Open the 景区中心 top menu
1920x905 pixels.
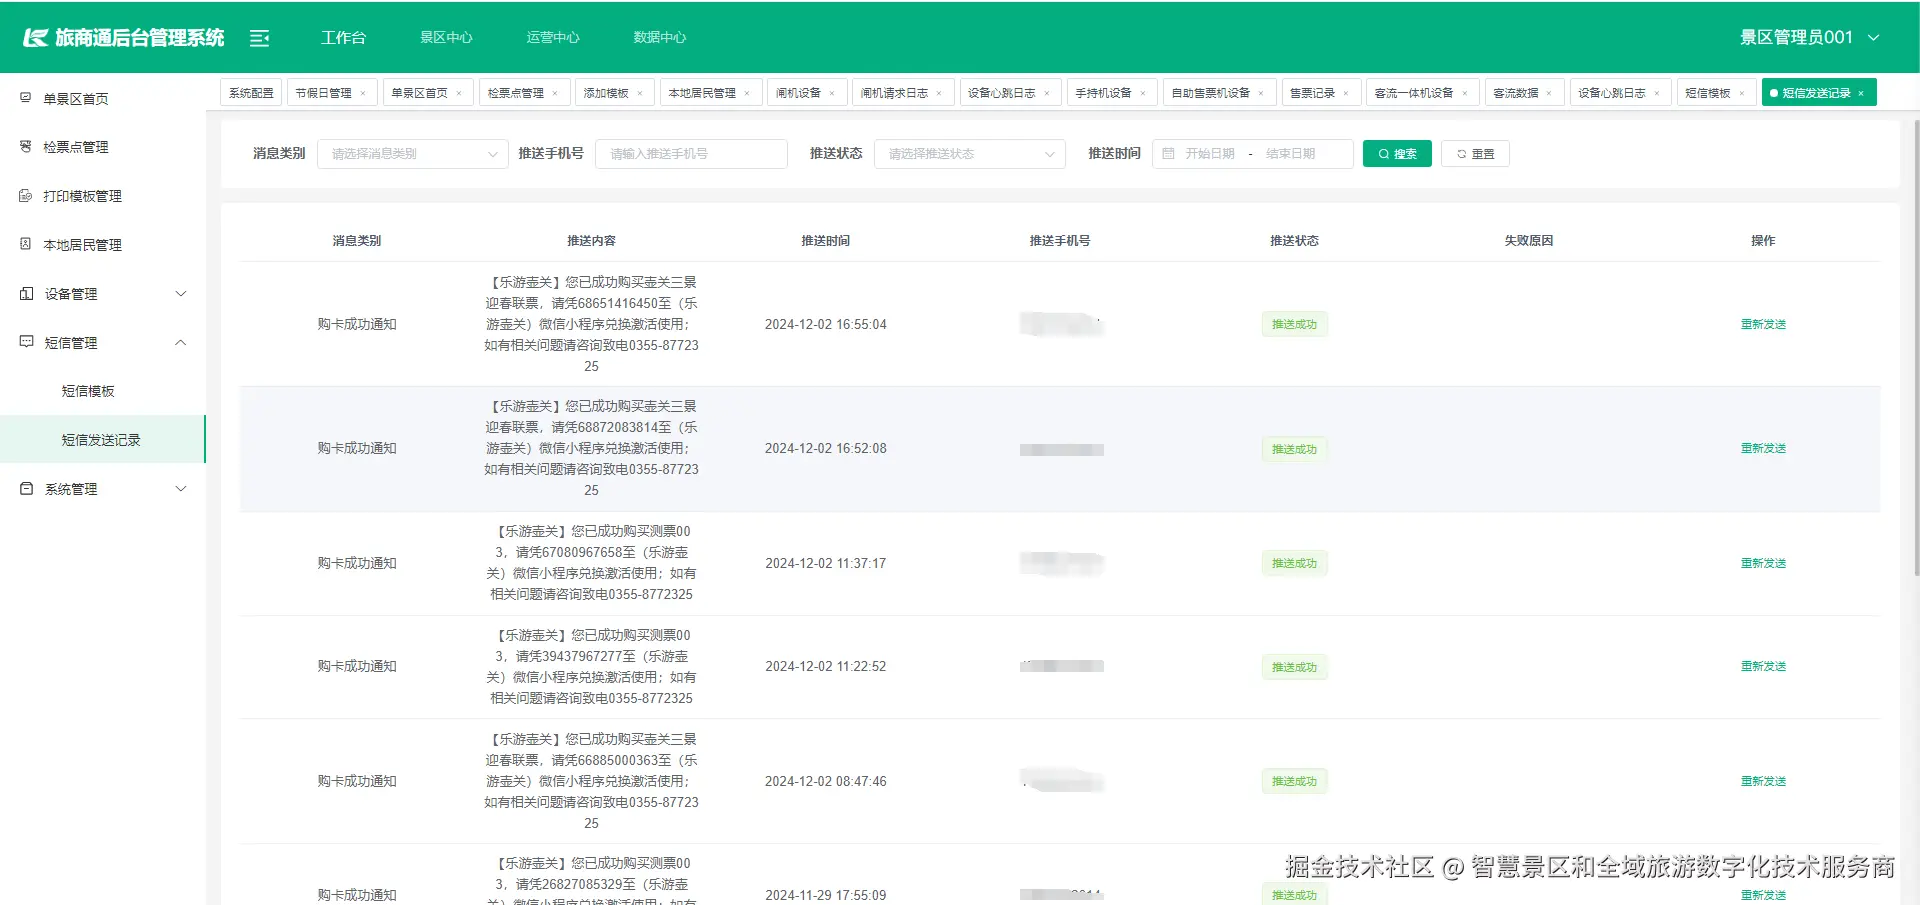click(x=446, y=37)
